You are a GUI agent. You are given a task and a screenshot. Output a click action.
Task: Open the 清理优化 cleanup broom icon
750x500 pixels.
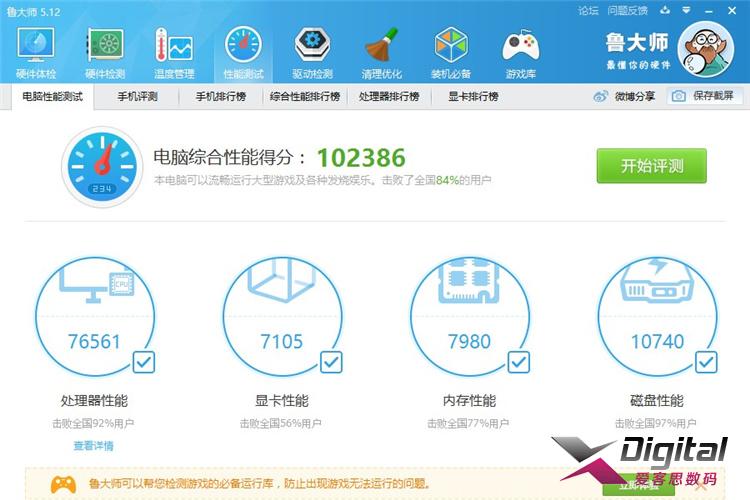[381, 53]
